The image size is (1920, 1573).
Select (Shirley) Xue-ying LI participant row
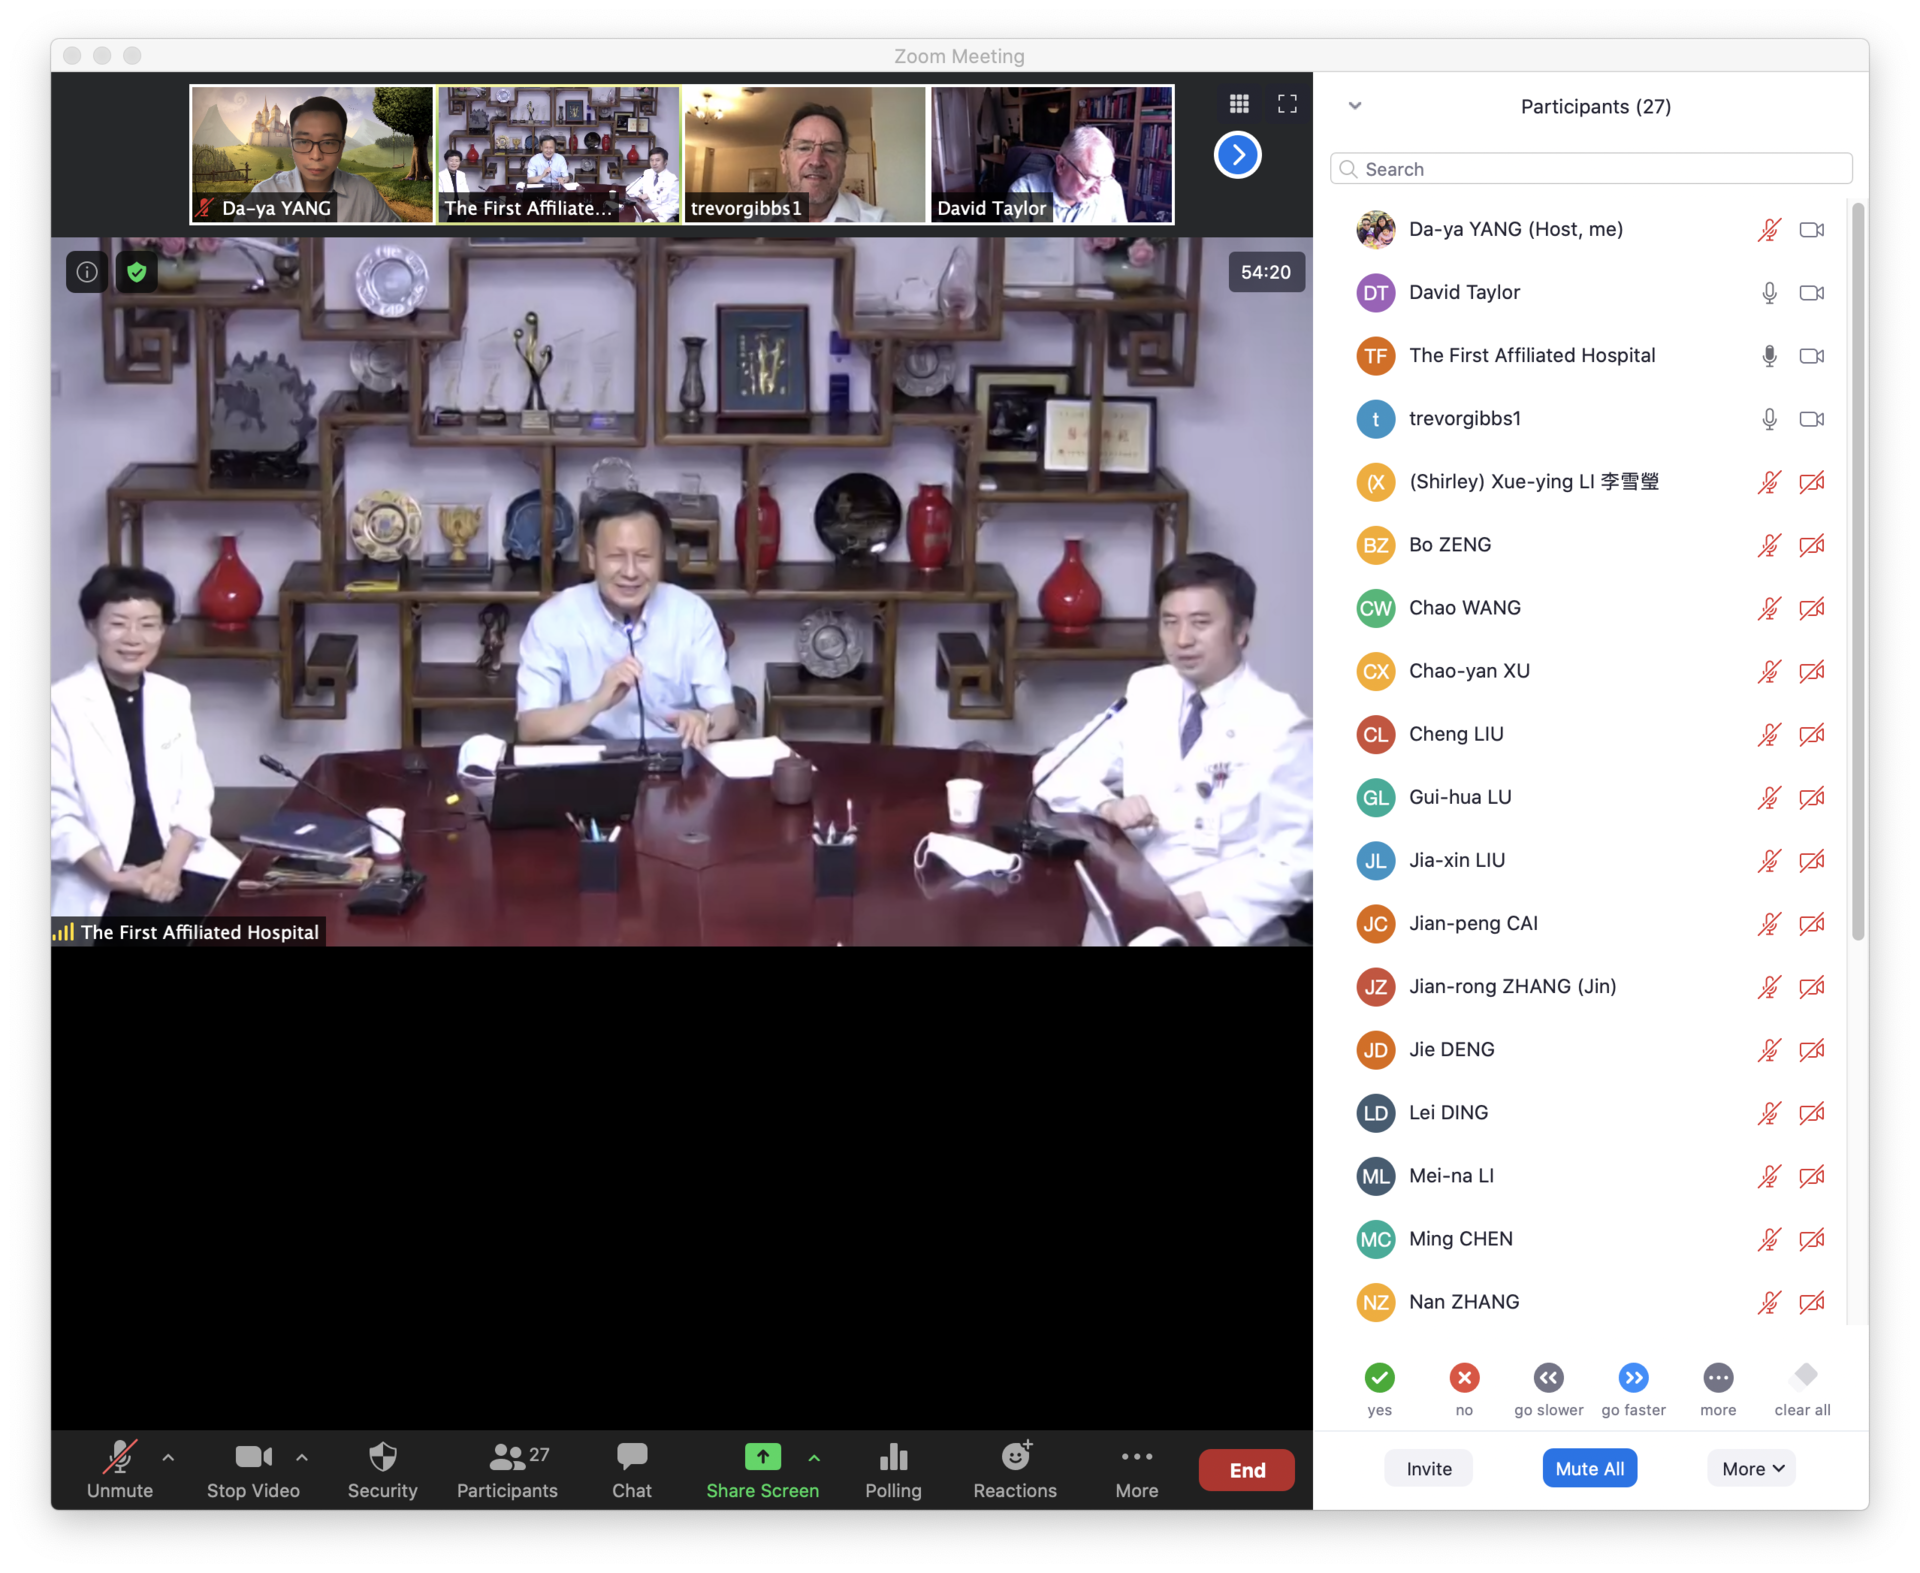tap(1590, 482)
